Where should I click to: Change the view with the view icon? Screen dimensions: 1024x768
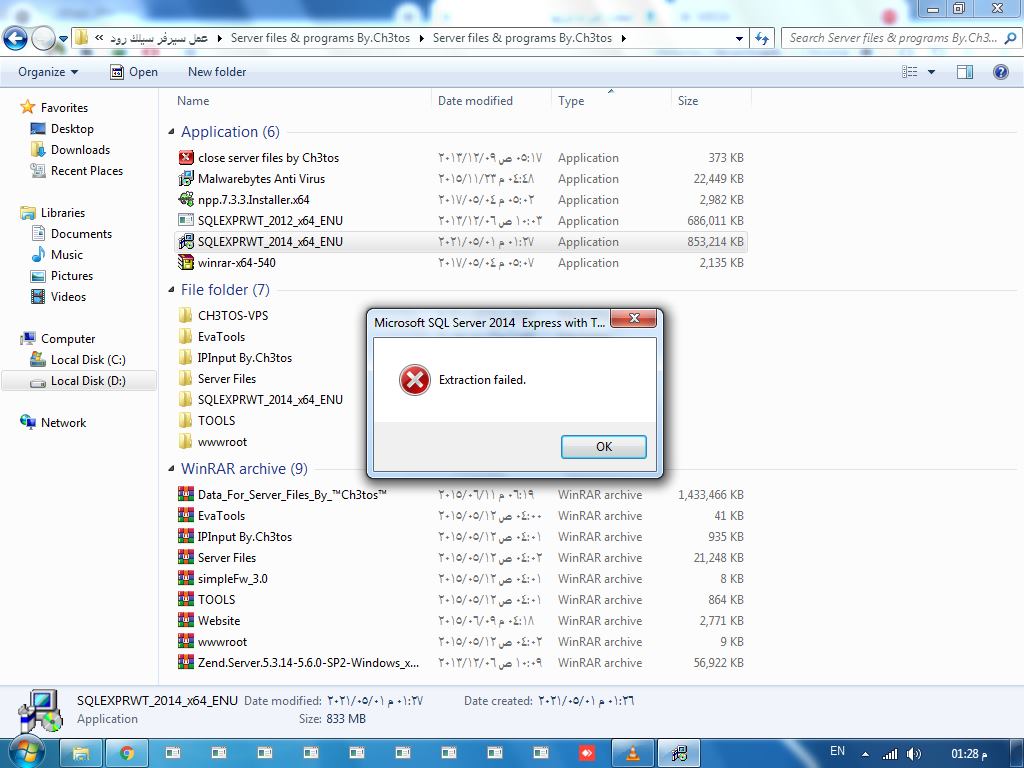coord(910,72)
